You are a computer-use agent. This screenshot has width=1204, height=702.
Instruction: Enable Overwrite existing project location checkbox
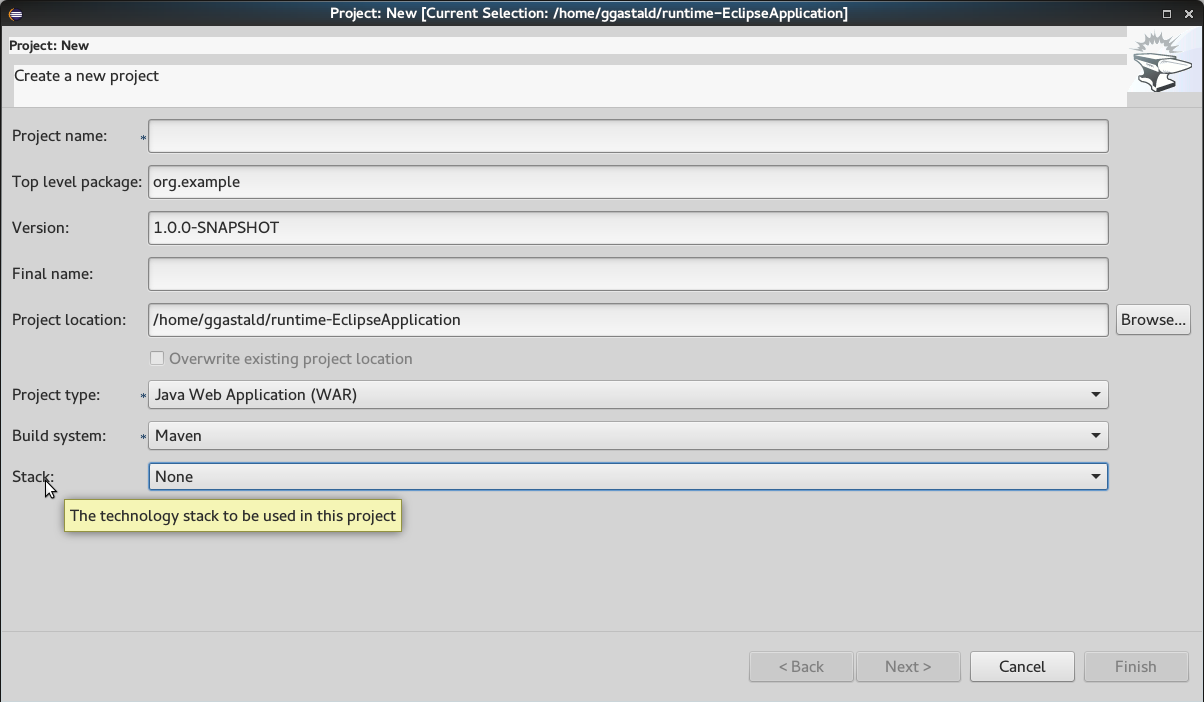[157, 358]
